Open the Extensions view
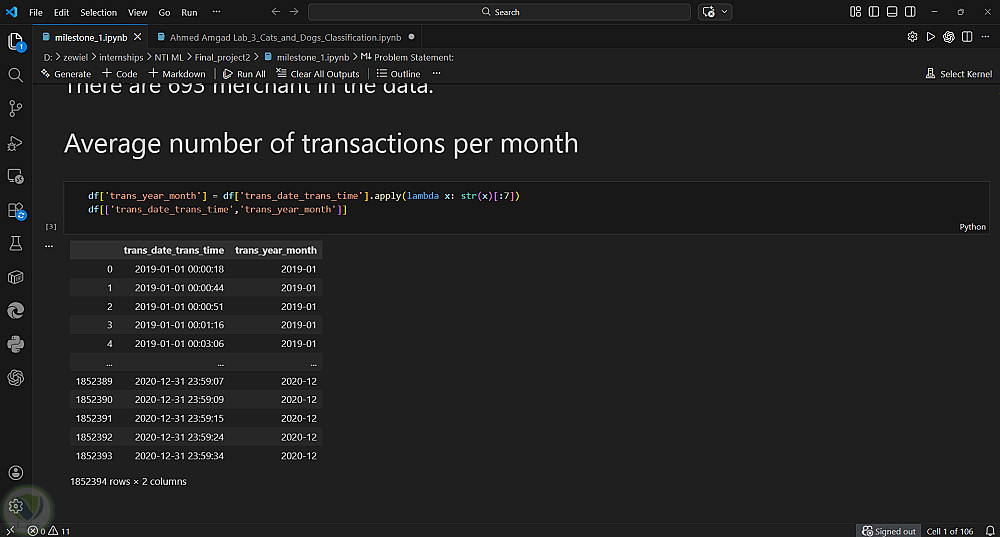The width and height of the screenshot is (1000, 537). coord(16,211)
